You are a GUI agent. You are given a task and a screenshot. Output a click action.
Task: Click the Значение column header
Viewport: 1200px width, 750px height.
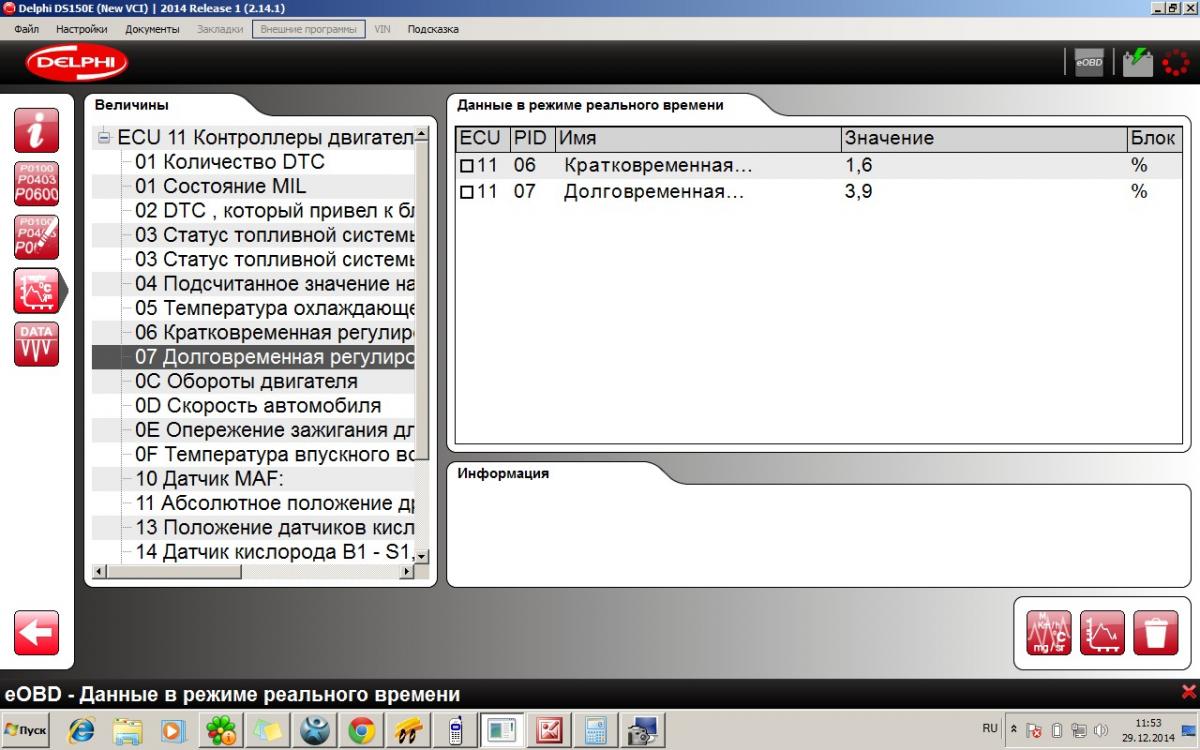click(983, 139)
